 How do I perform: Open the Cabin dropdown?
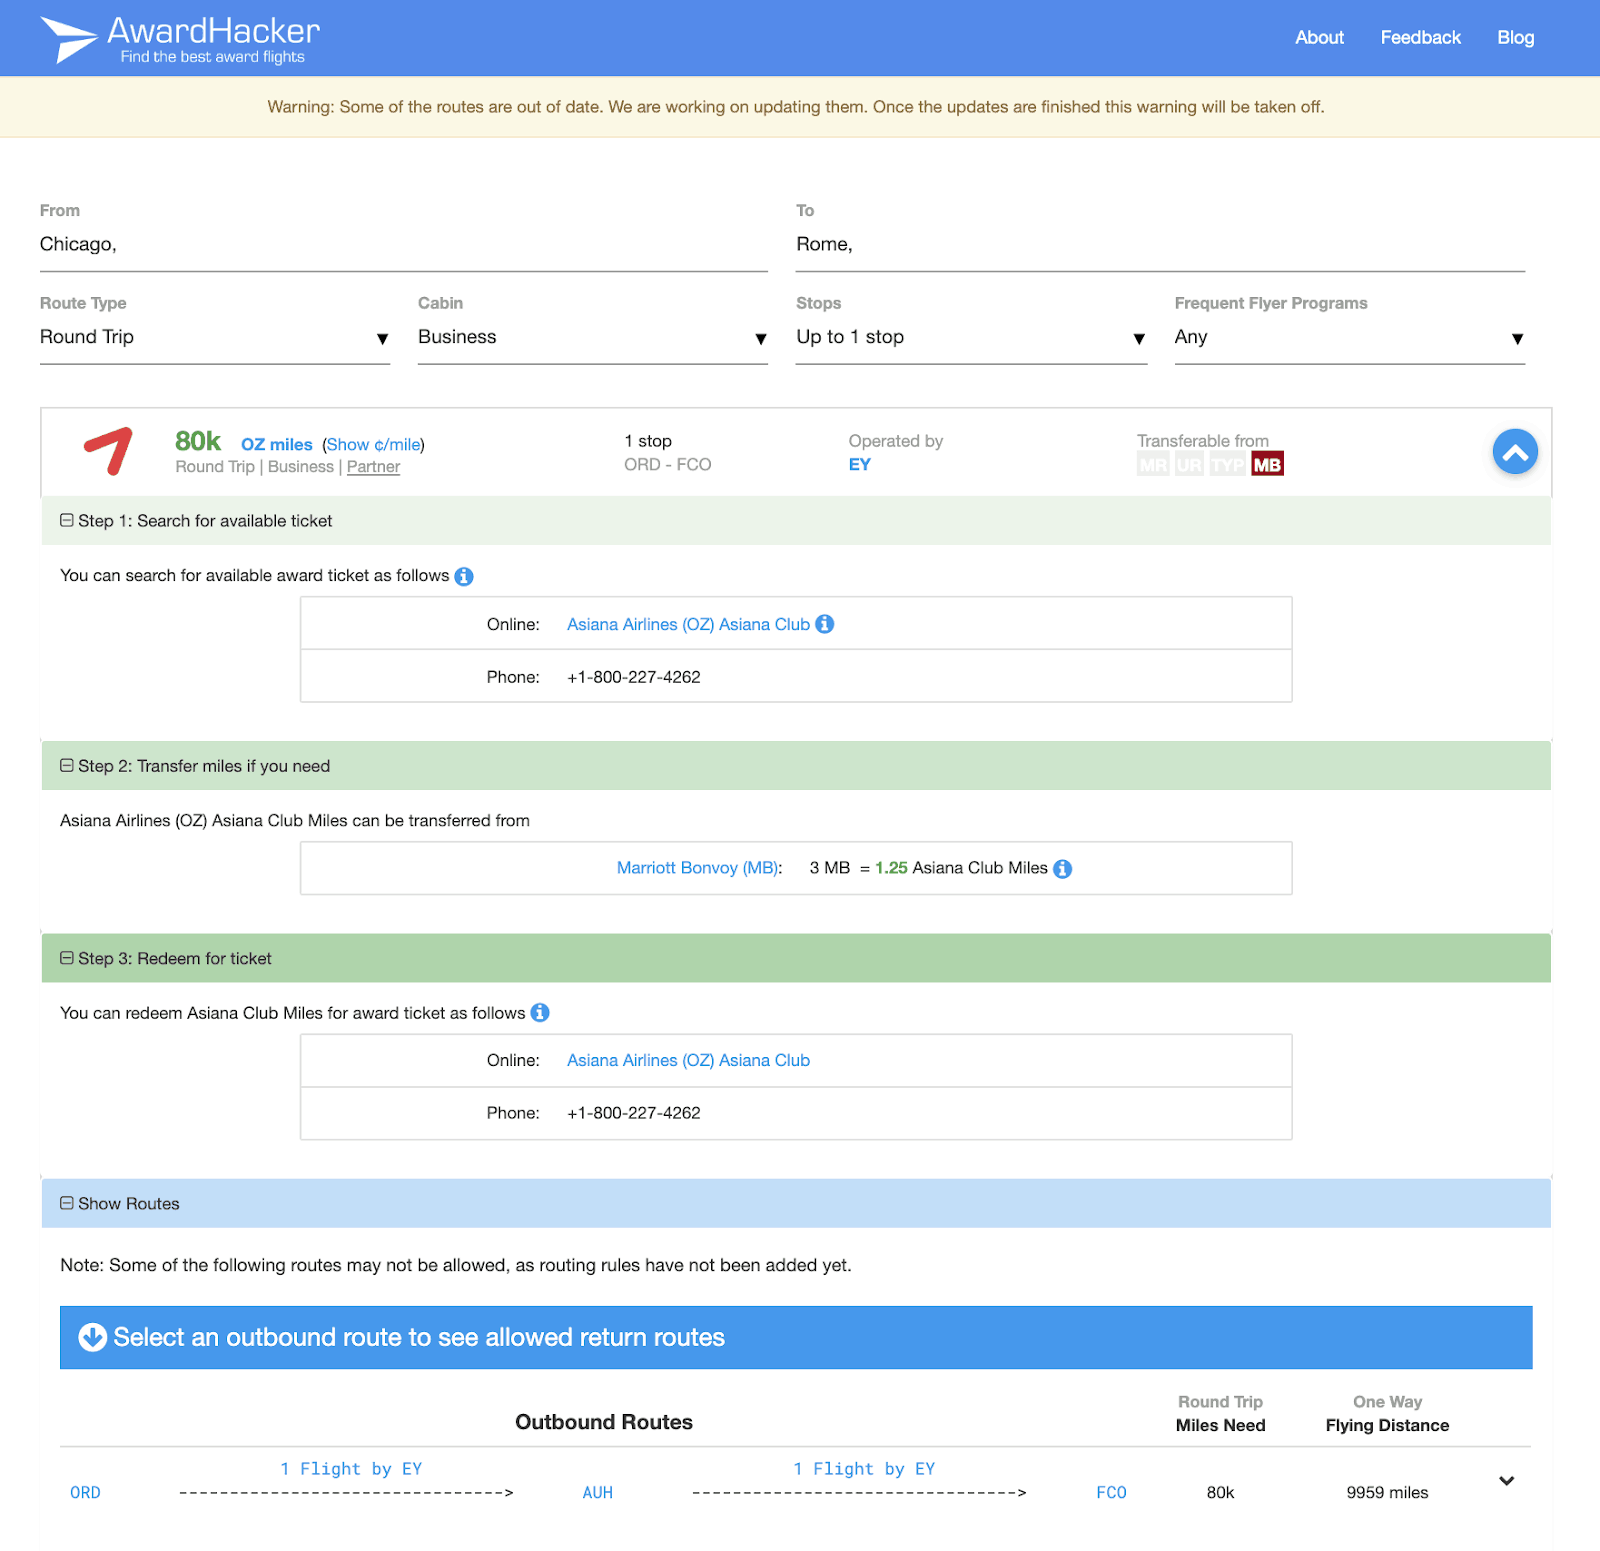tap(593, 337)
